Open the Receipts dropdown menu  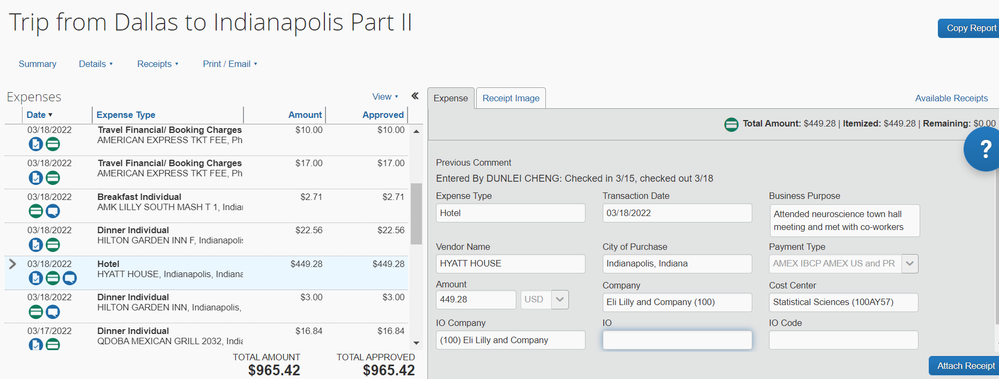[x=157, y=64]
